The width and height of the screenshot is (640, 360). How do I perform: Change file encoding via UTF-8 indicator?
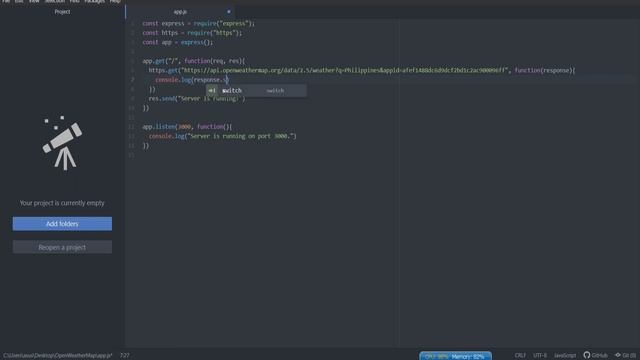click(x=540, y=356)
